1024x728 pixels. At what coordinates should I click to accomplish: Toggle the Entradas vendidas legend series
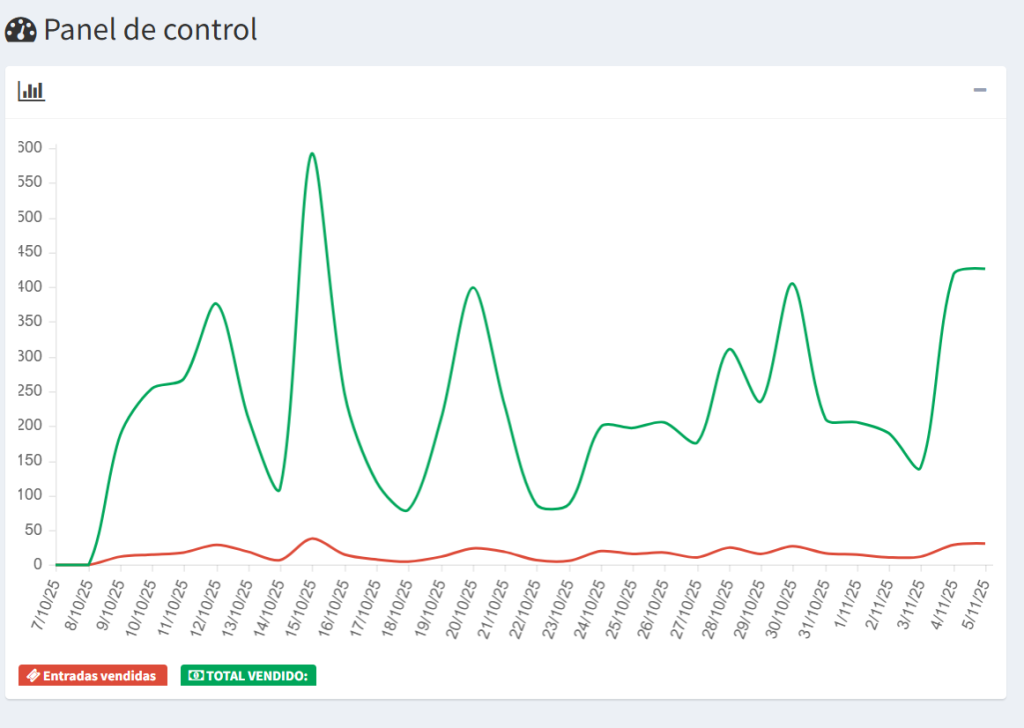coord(93,676)
